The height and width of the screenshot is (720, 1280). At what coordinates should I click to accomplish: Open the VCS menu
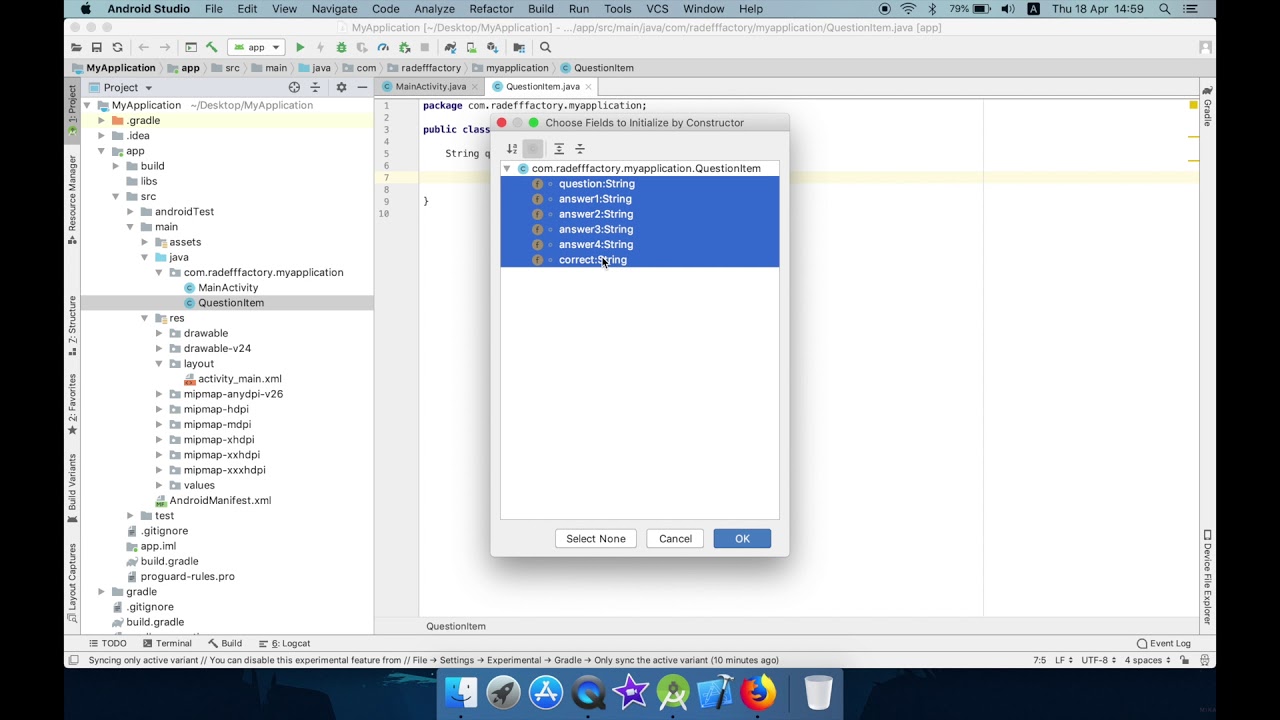[657, 9]
